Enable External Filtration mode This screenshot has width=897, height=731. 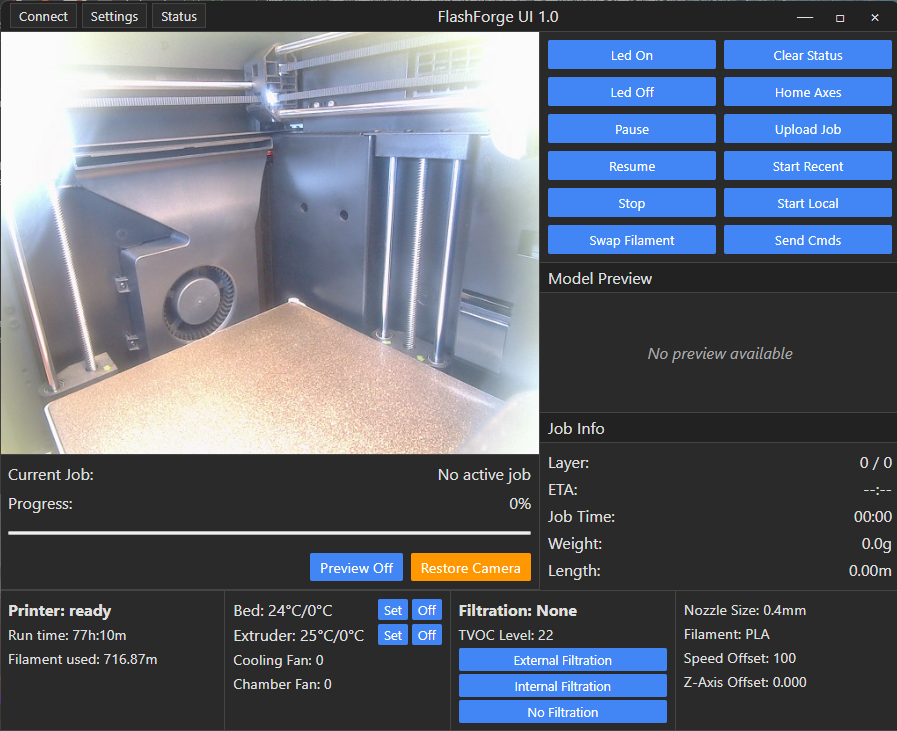tap(562, 660)
